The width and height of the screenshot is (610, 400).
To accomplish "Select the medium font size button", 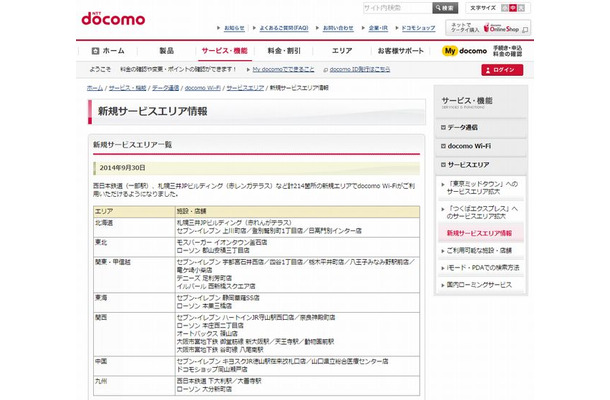I will (x=513, y=8).
